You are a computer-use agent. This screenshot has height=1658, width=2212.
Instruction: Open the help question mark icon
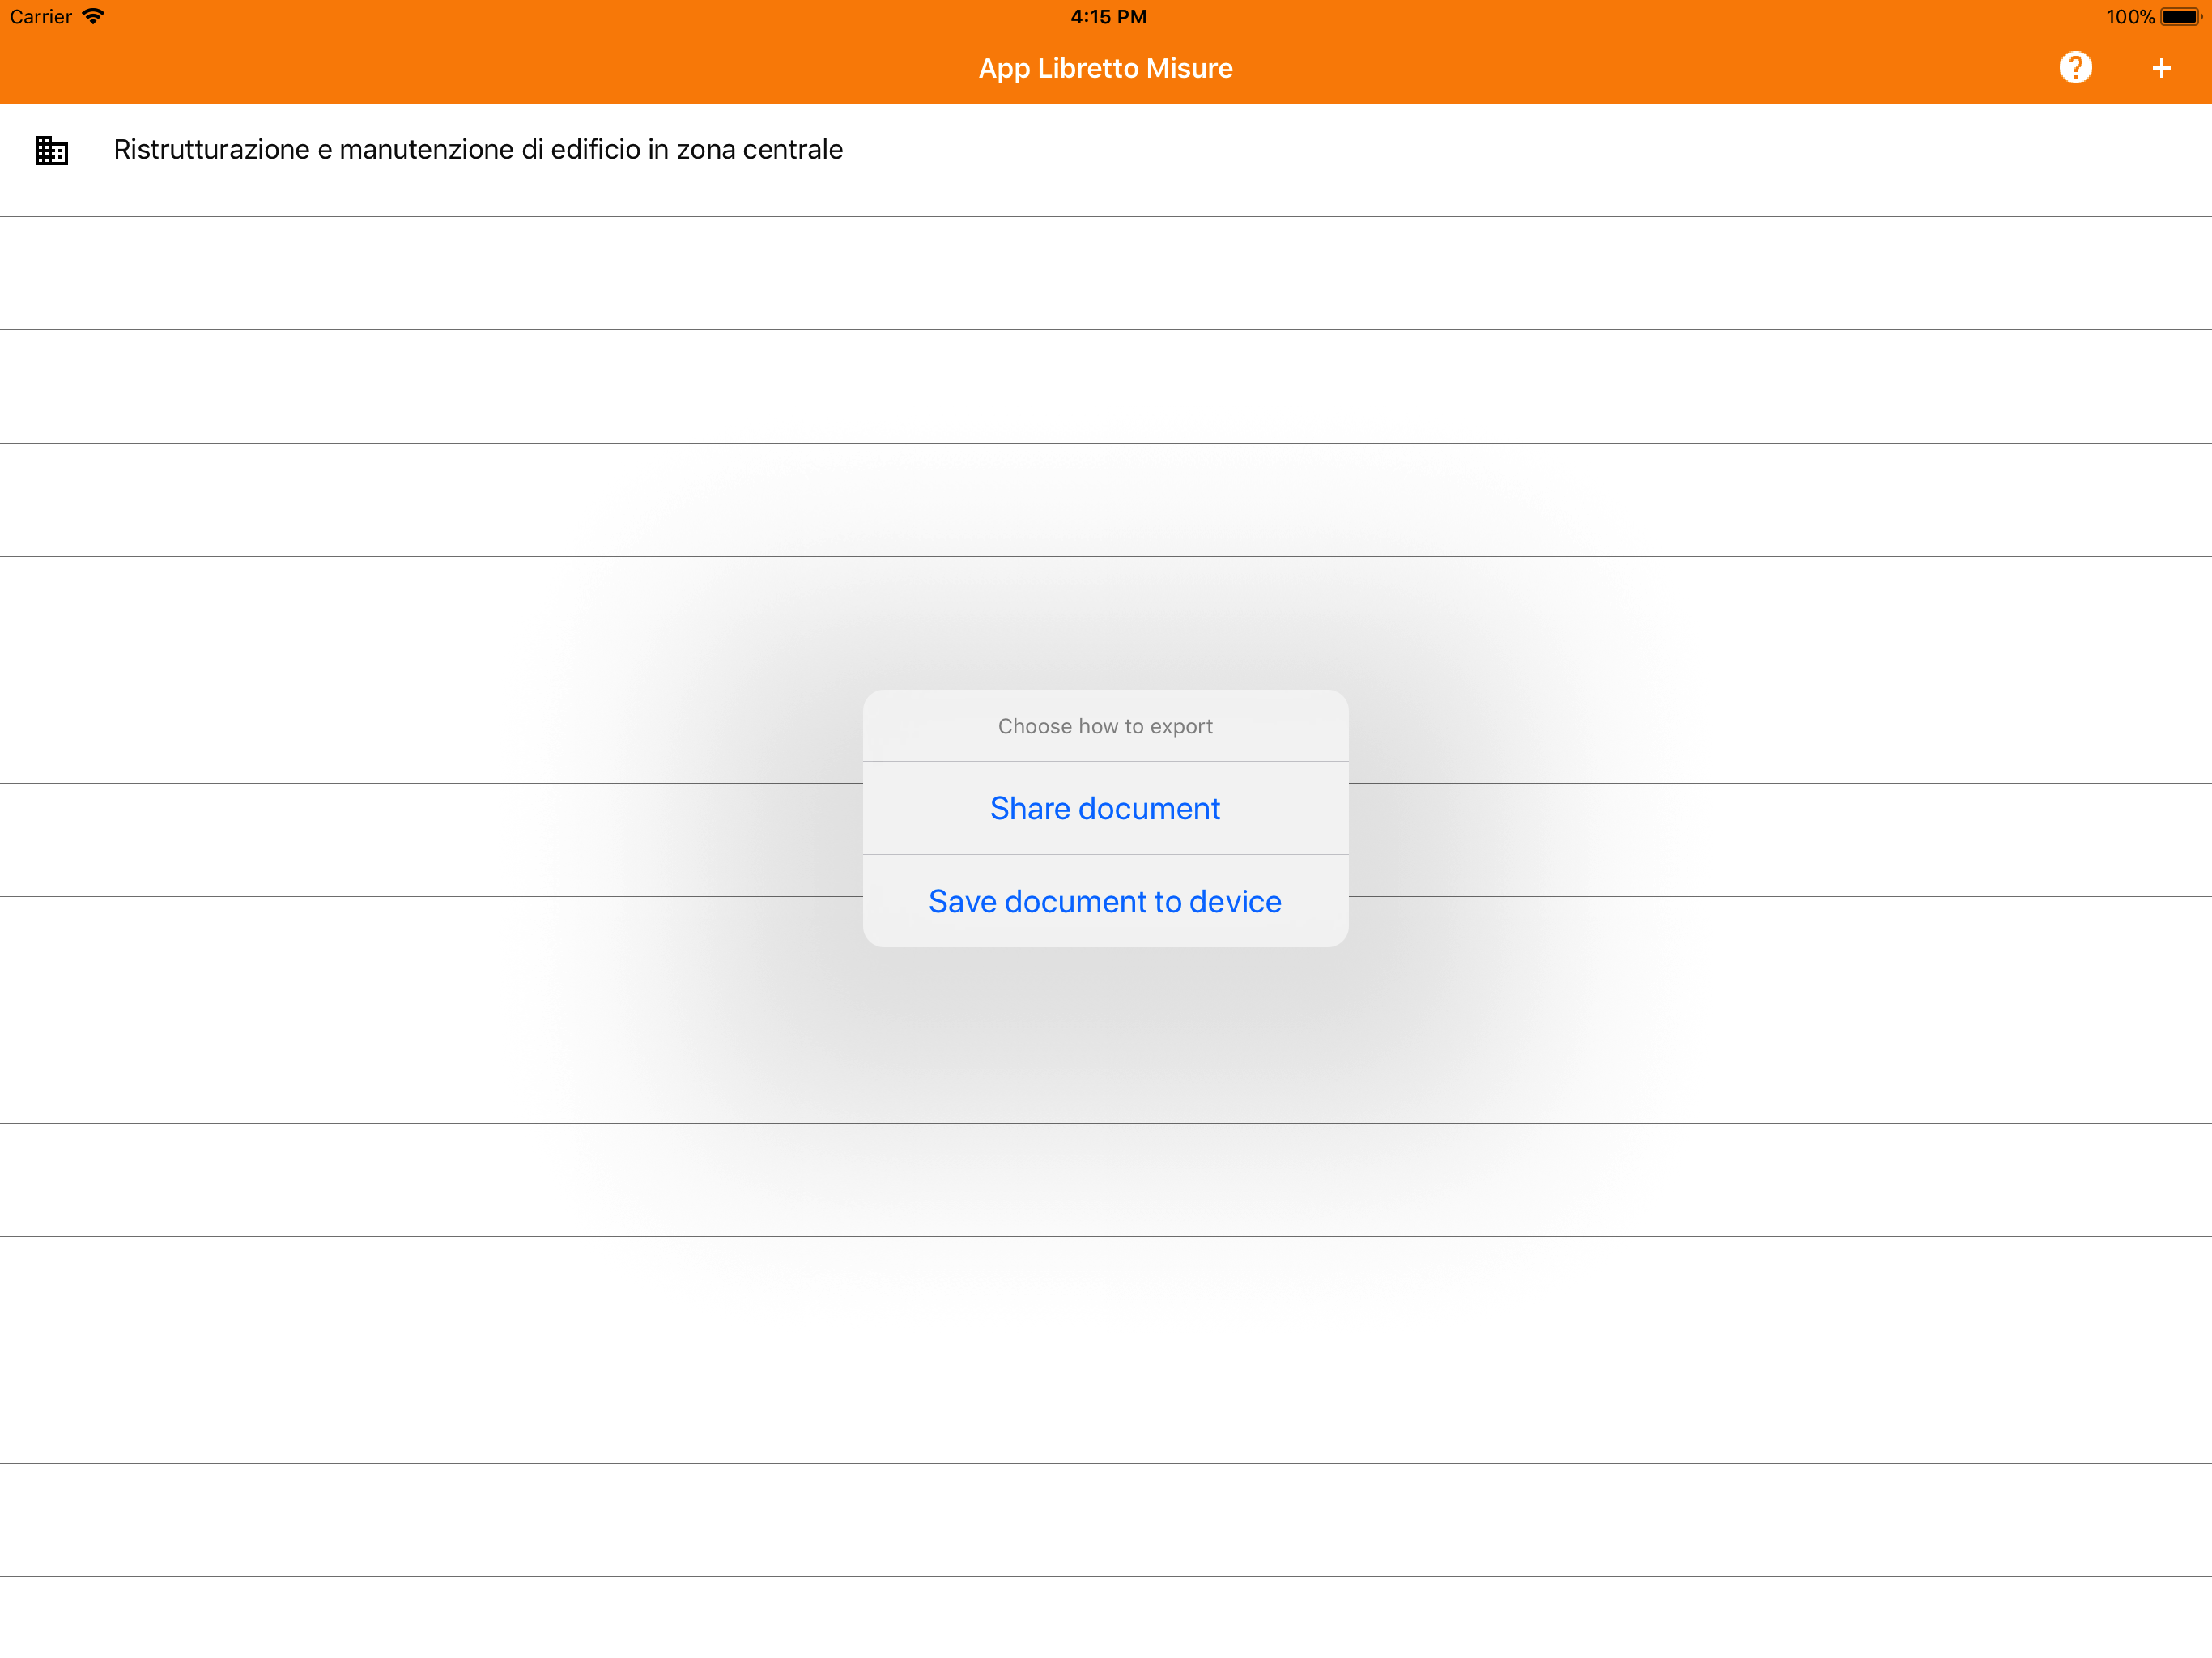(x=2075, y=68)
